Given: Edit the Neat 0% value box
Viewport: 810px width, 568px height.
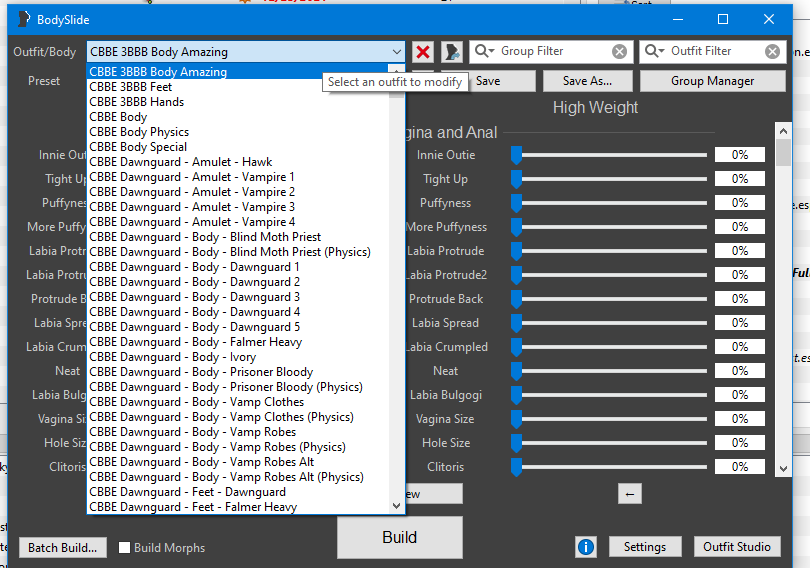Looking at the screenshot, I should tap(740, 371).
